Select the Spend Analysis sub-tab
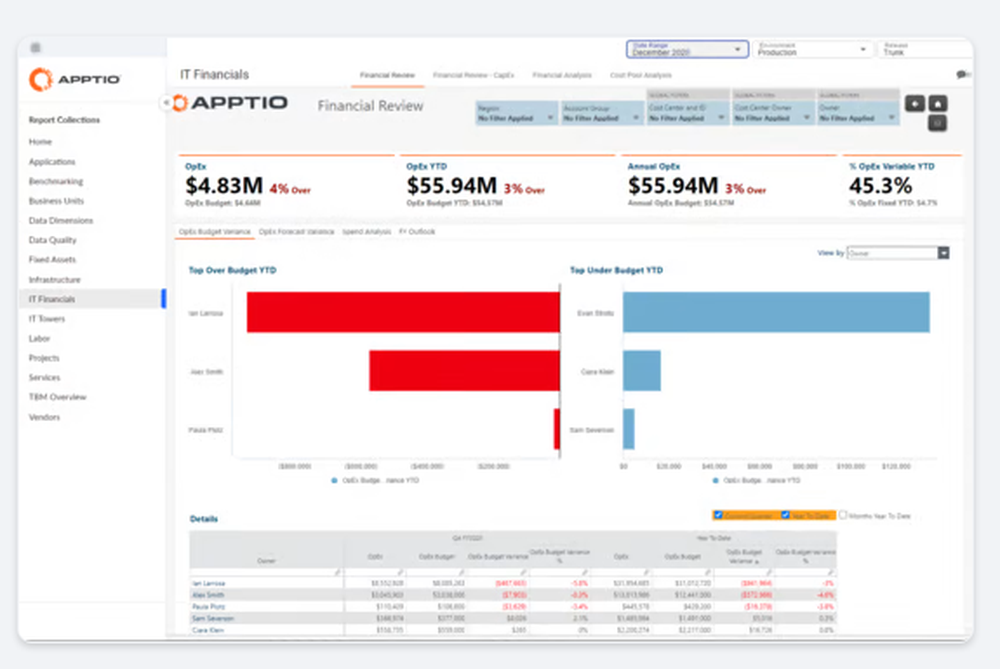1000x669 pixels. [367, 232]
